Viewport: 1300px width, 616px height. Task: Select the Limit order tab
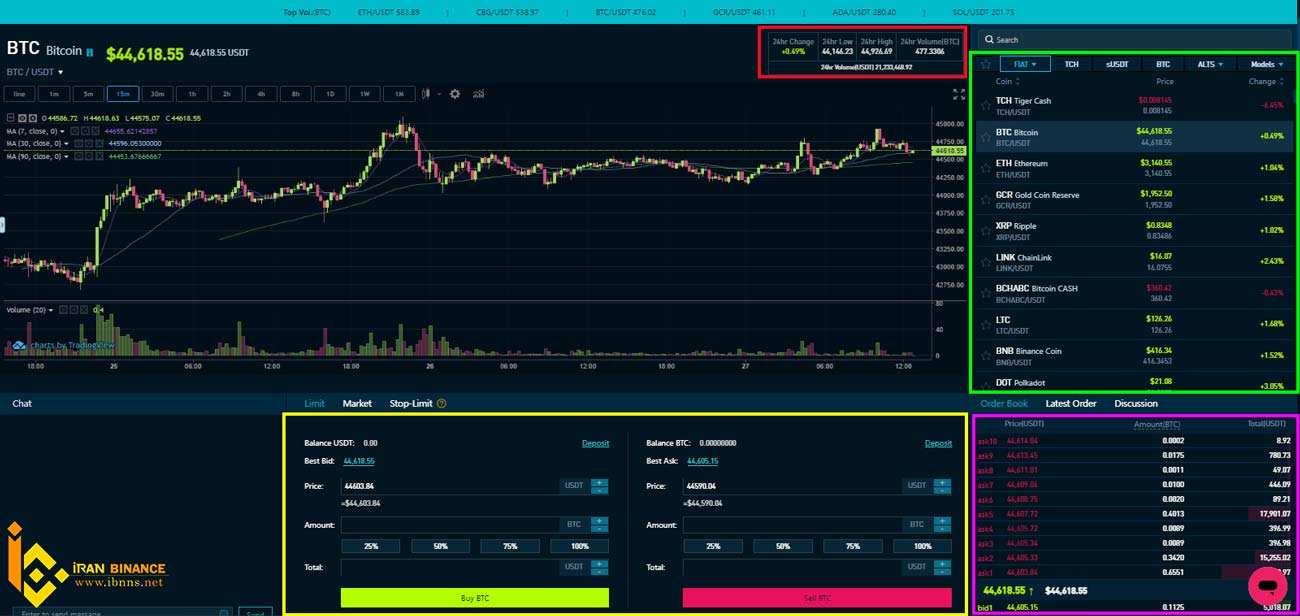tap(314, 403)
